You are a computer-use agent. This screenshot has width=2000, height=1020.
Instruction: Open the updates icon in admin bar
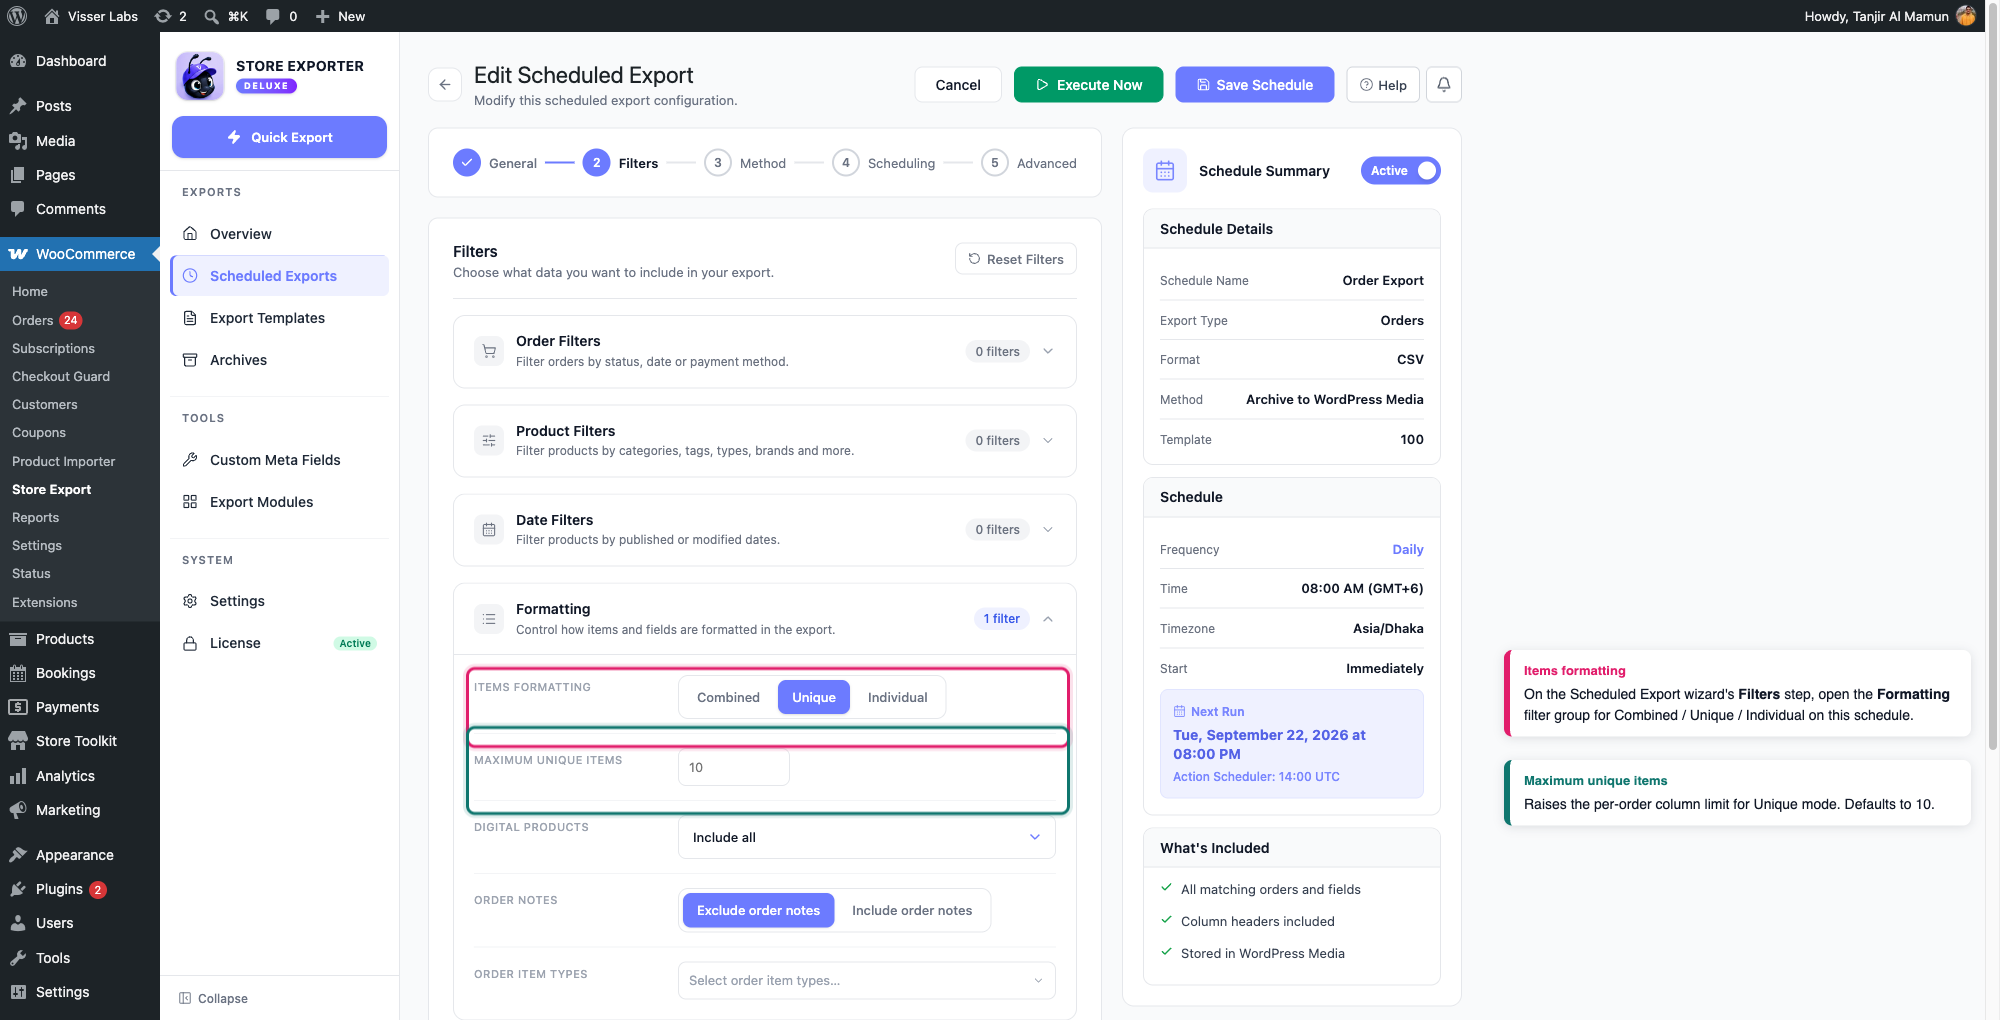click(x=170, y=16)
